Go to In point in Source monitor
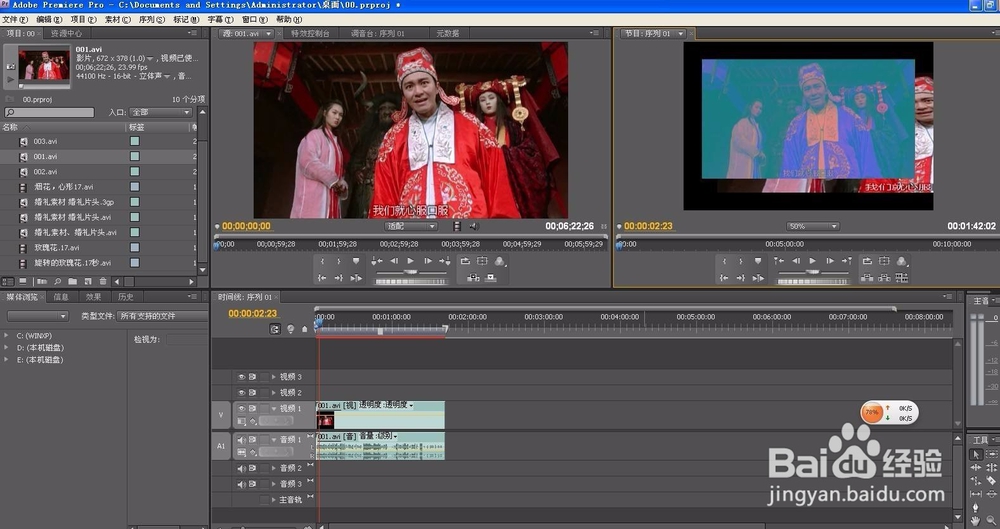The height and width of the screenshot is (529, 1000). coord(323,278)
